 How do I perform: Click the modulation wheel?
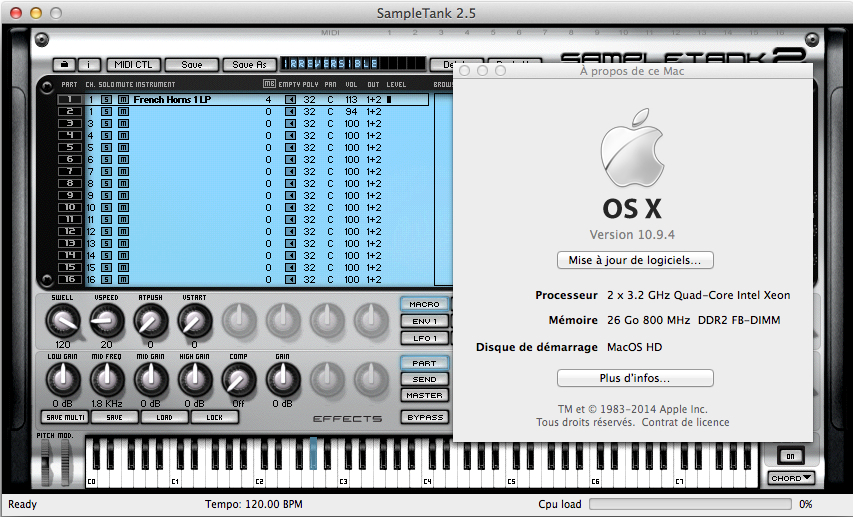(66, 462)
